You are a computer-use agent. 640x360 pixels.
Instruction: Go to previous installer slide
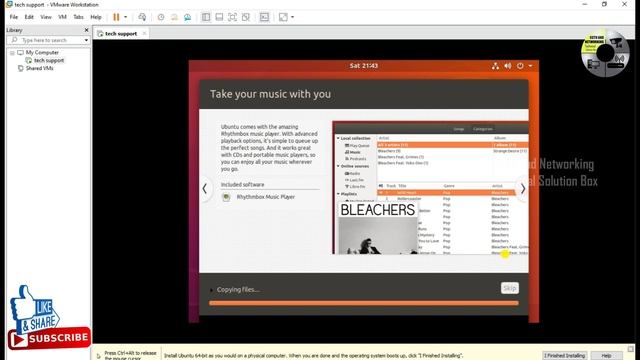click(205, 189)
